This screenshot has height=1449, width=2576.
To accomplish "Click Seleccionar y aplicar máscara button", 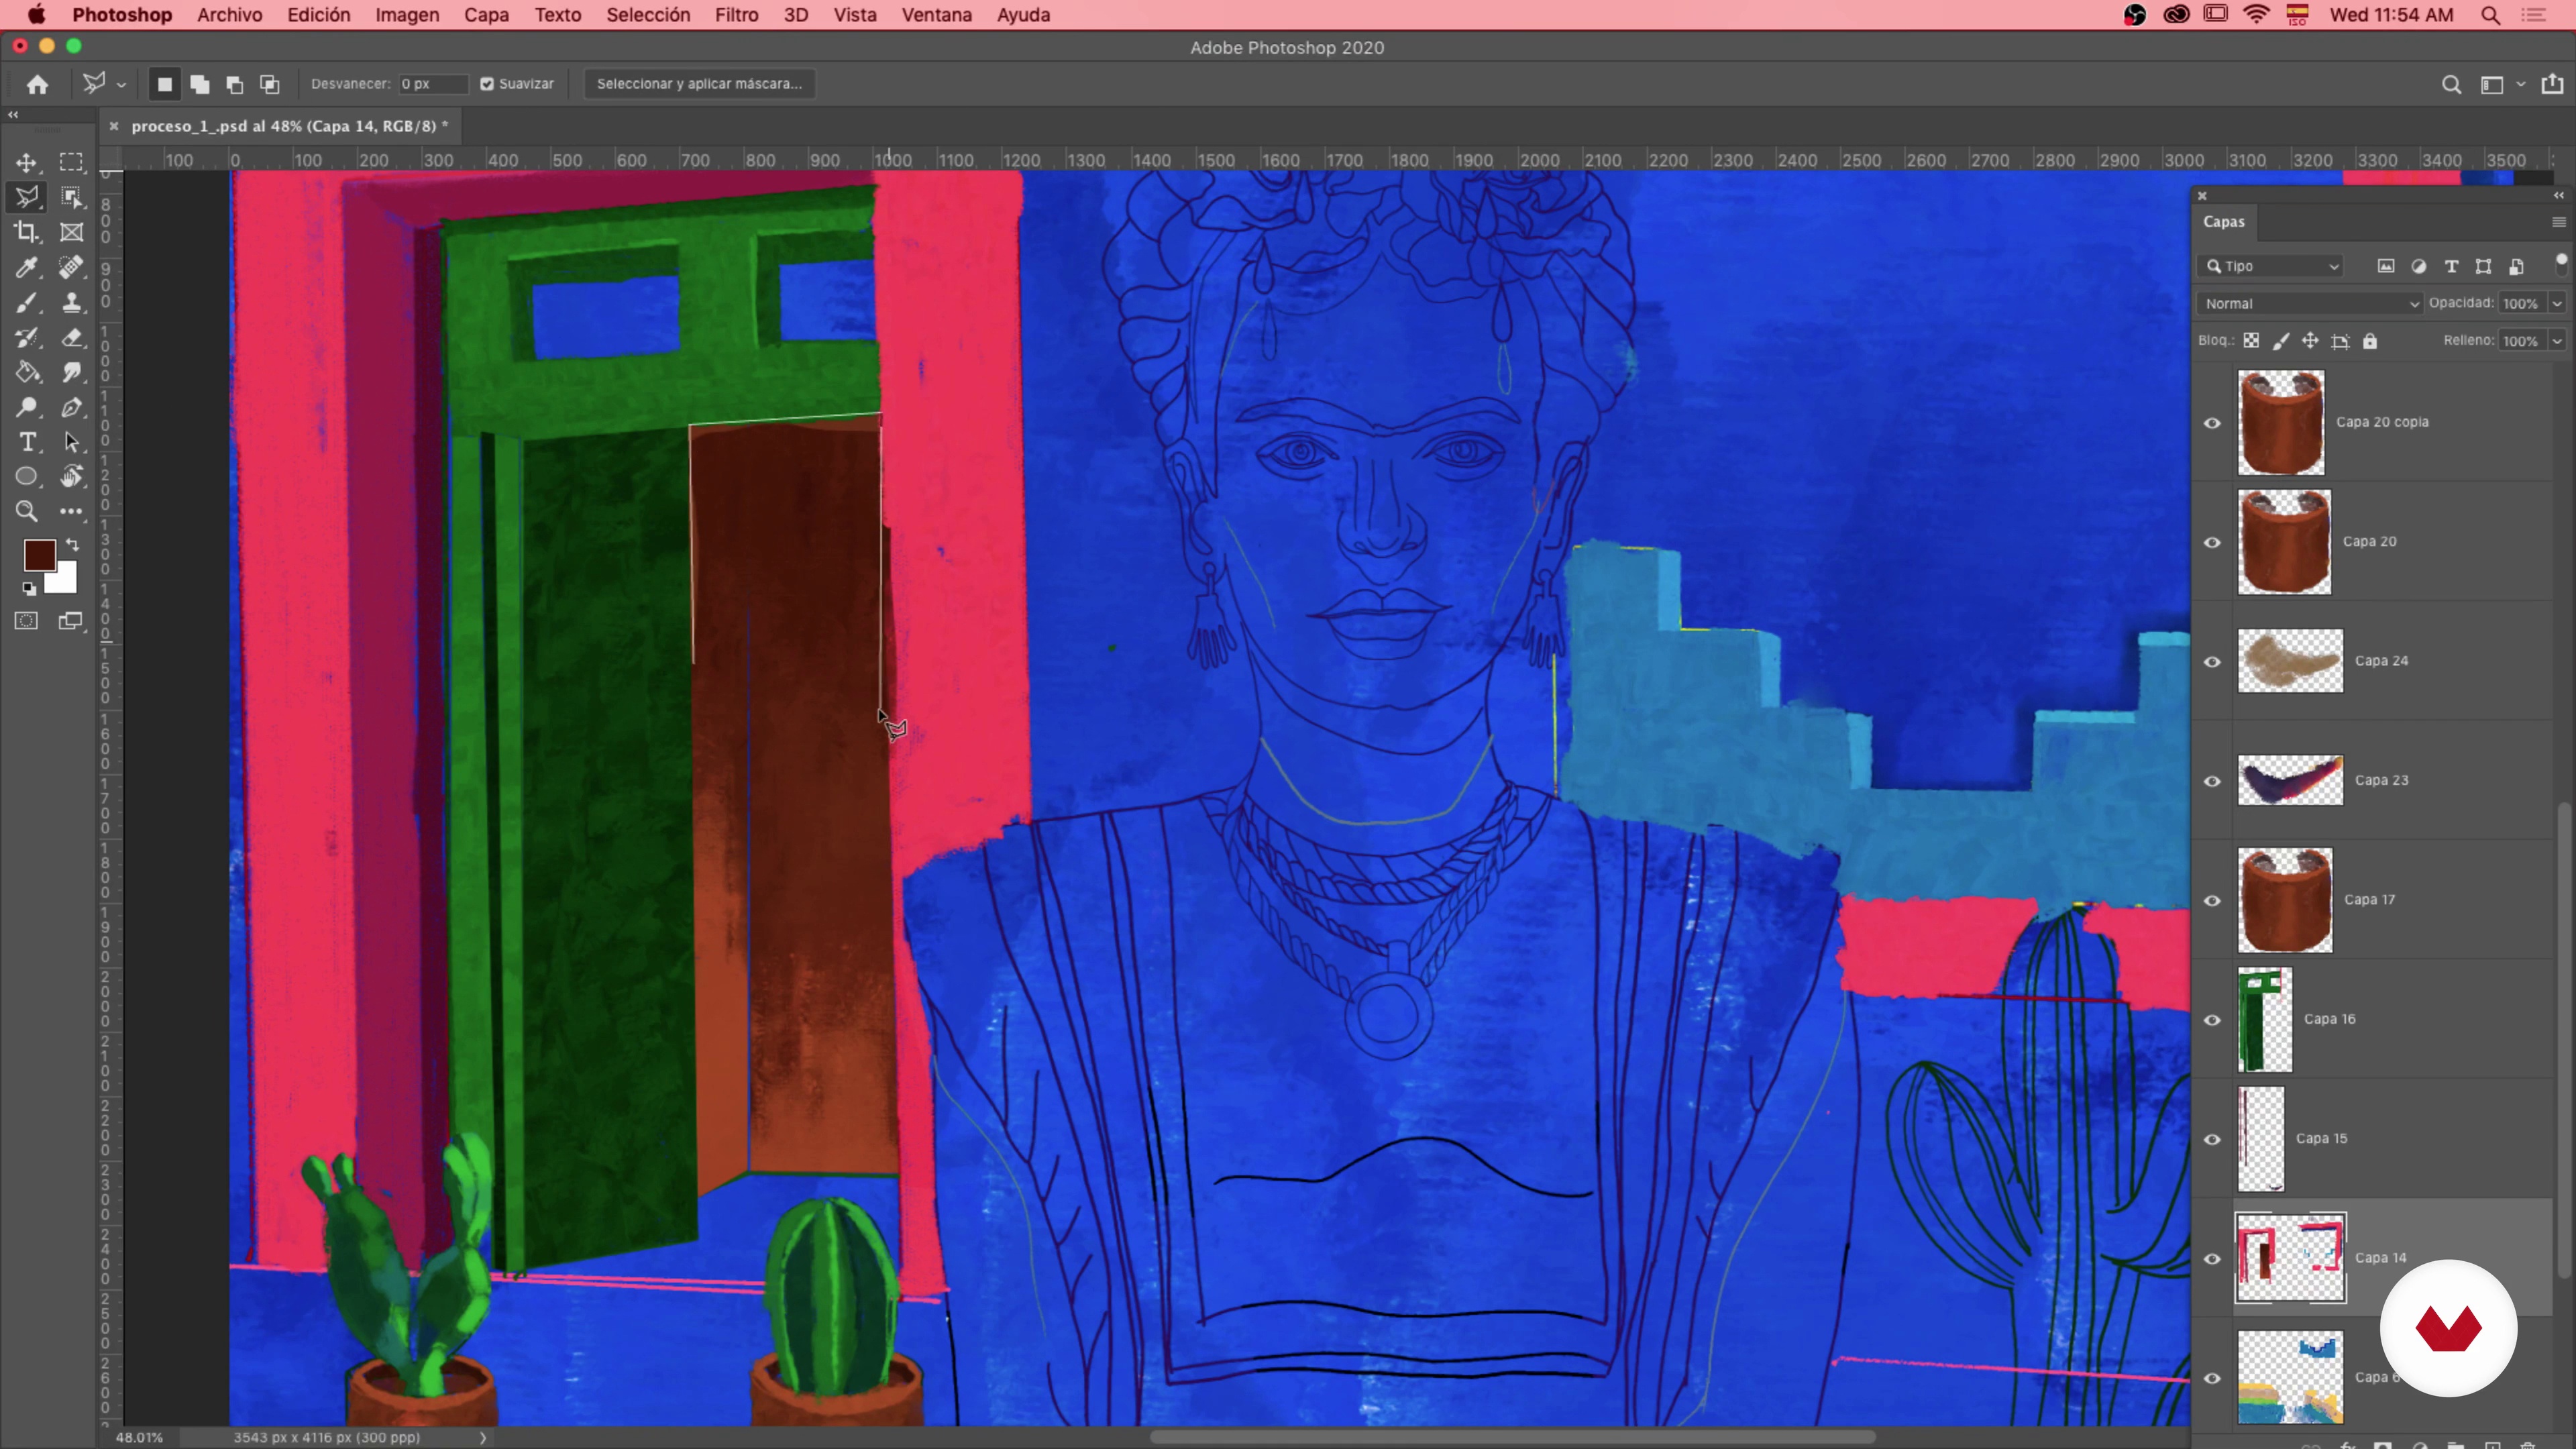I will point(699,84).
